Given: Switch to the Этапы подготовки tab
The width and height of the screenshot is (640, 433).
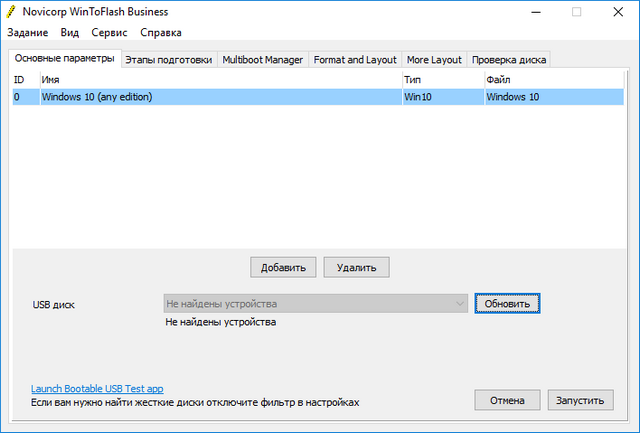Looking at the screenshot, I should coord(168,59).
